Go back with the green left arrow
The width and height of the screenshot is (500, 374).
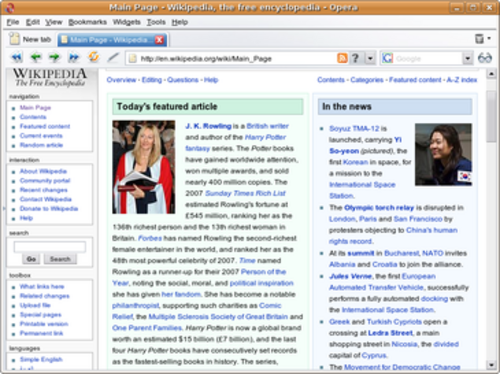[x=36, y=58]
